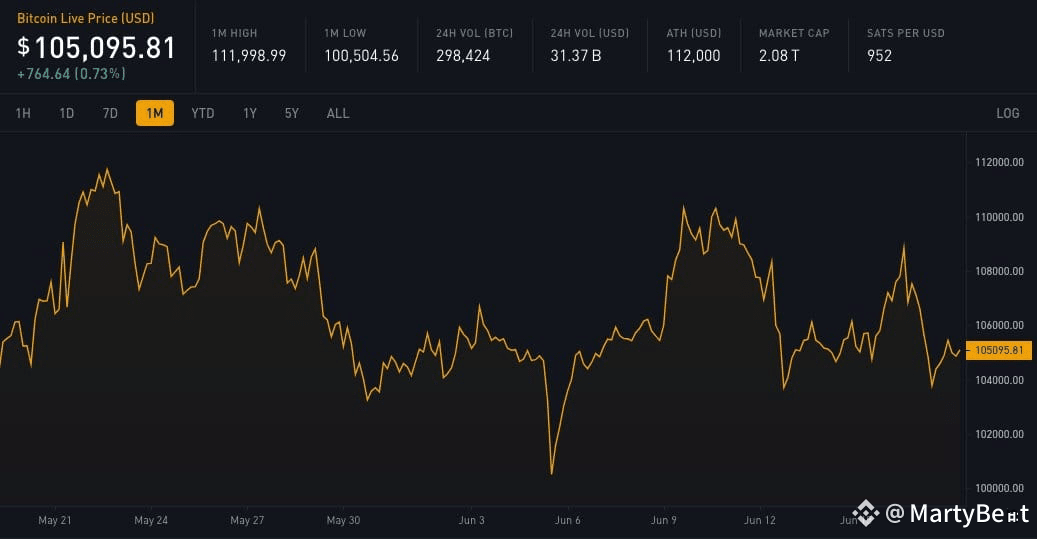Click the Bitcoin Live Price (USD) title
This screenshot has width=1037, height=539.
click(x=85, y=19)
